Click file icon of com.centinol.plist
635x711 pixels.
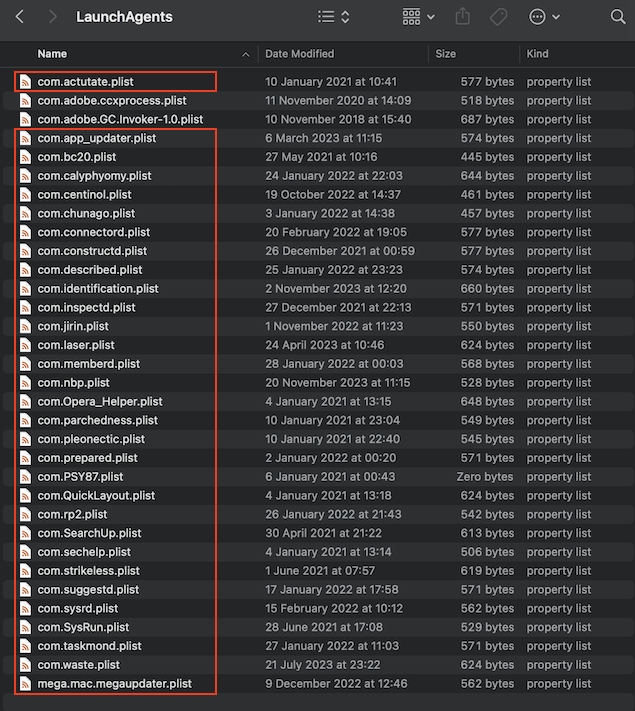point(25,195)
